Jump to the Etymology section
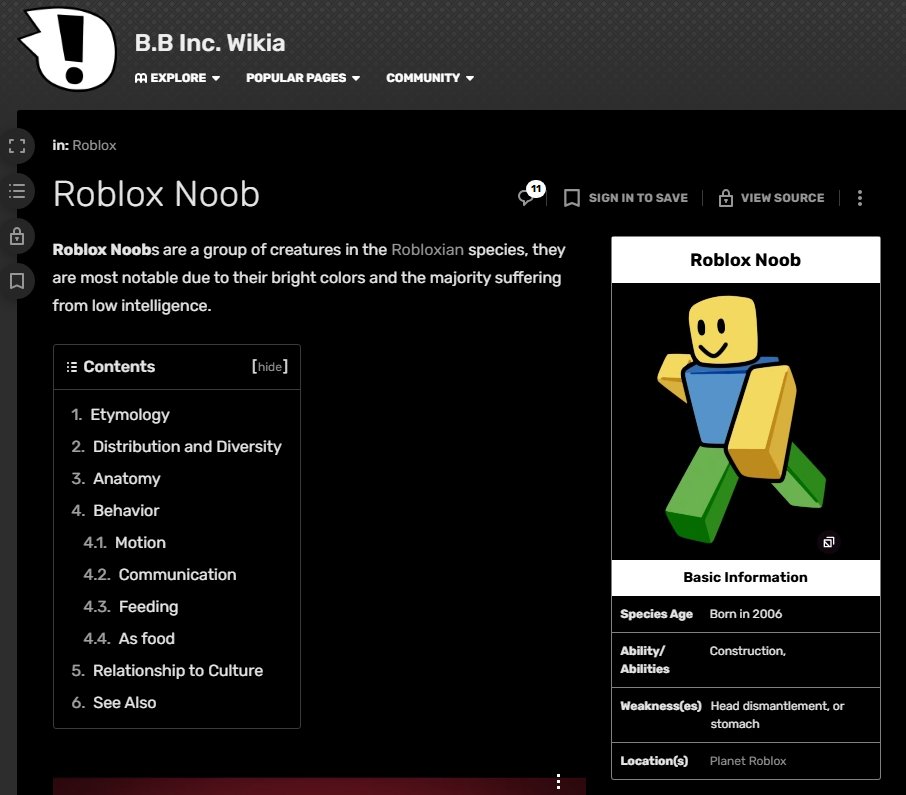 [130, 415]
